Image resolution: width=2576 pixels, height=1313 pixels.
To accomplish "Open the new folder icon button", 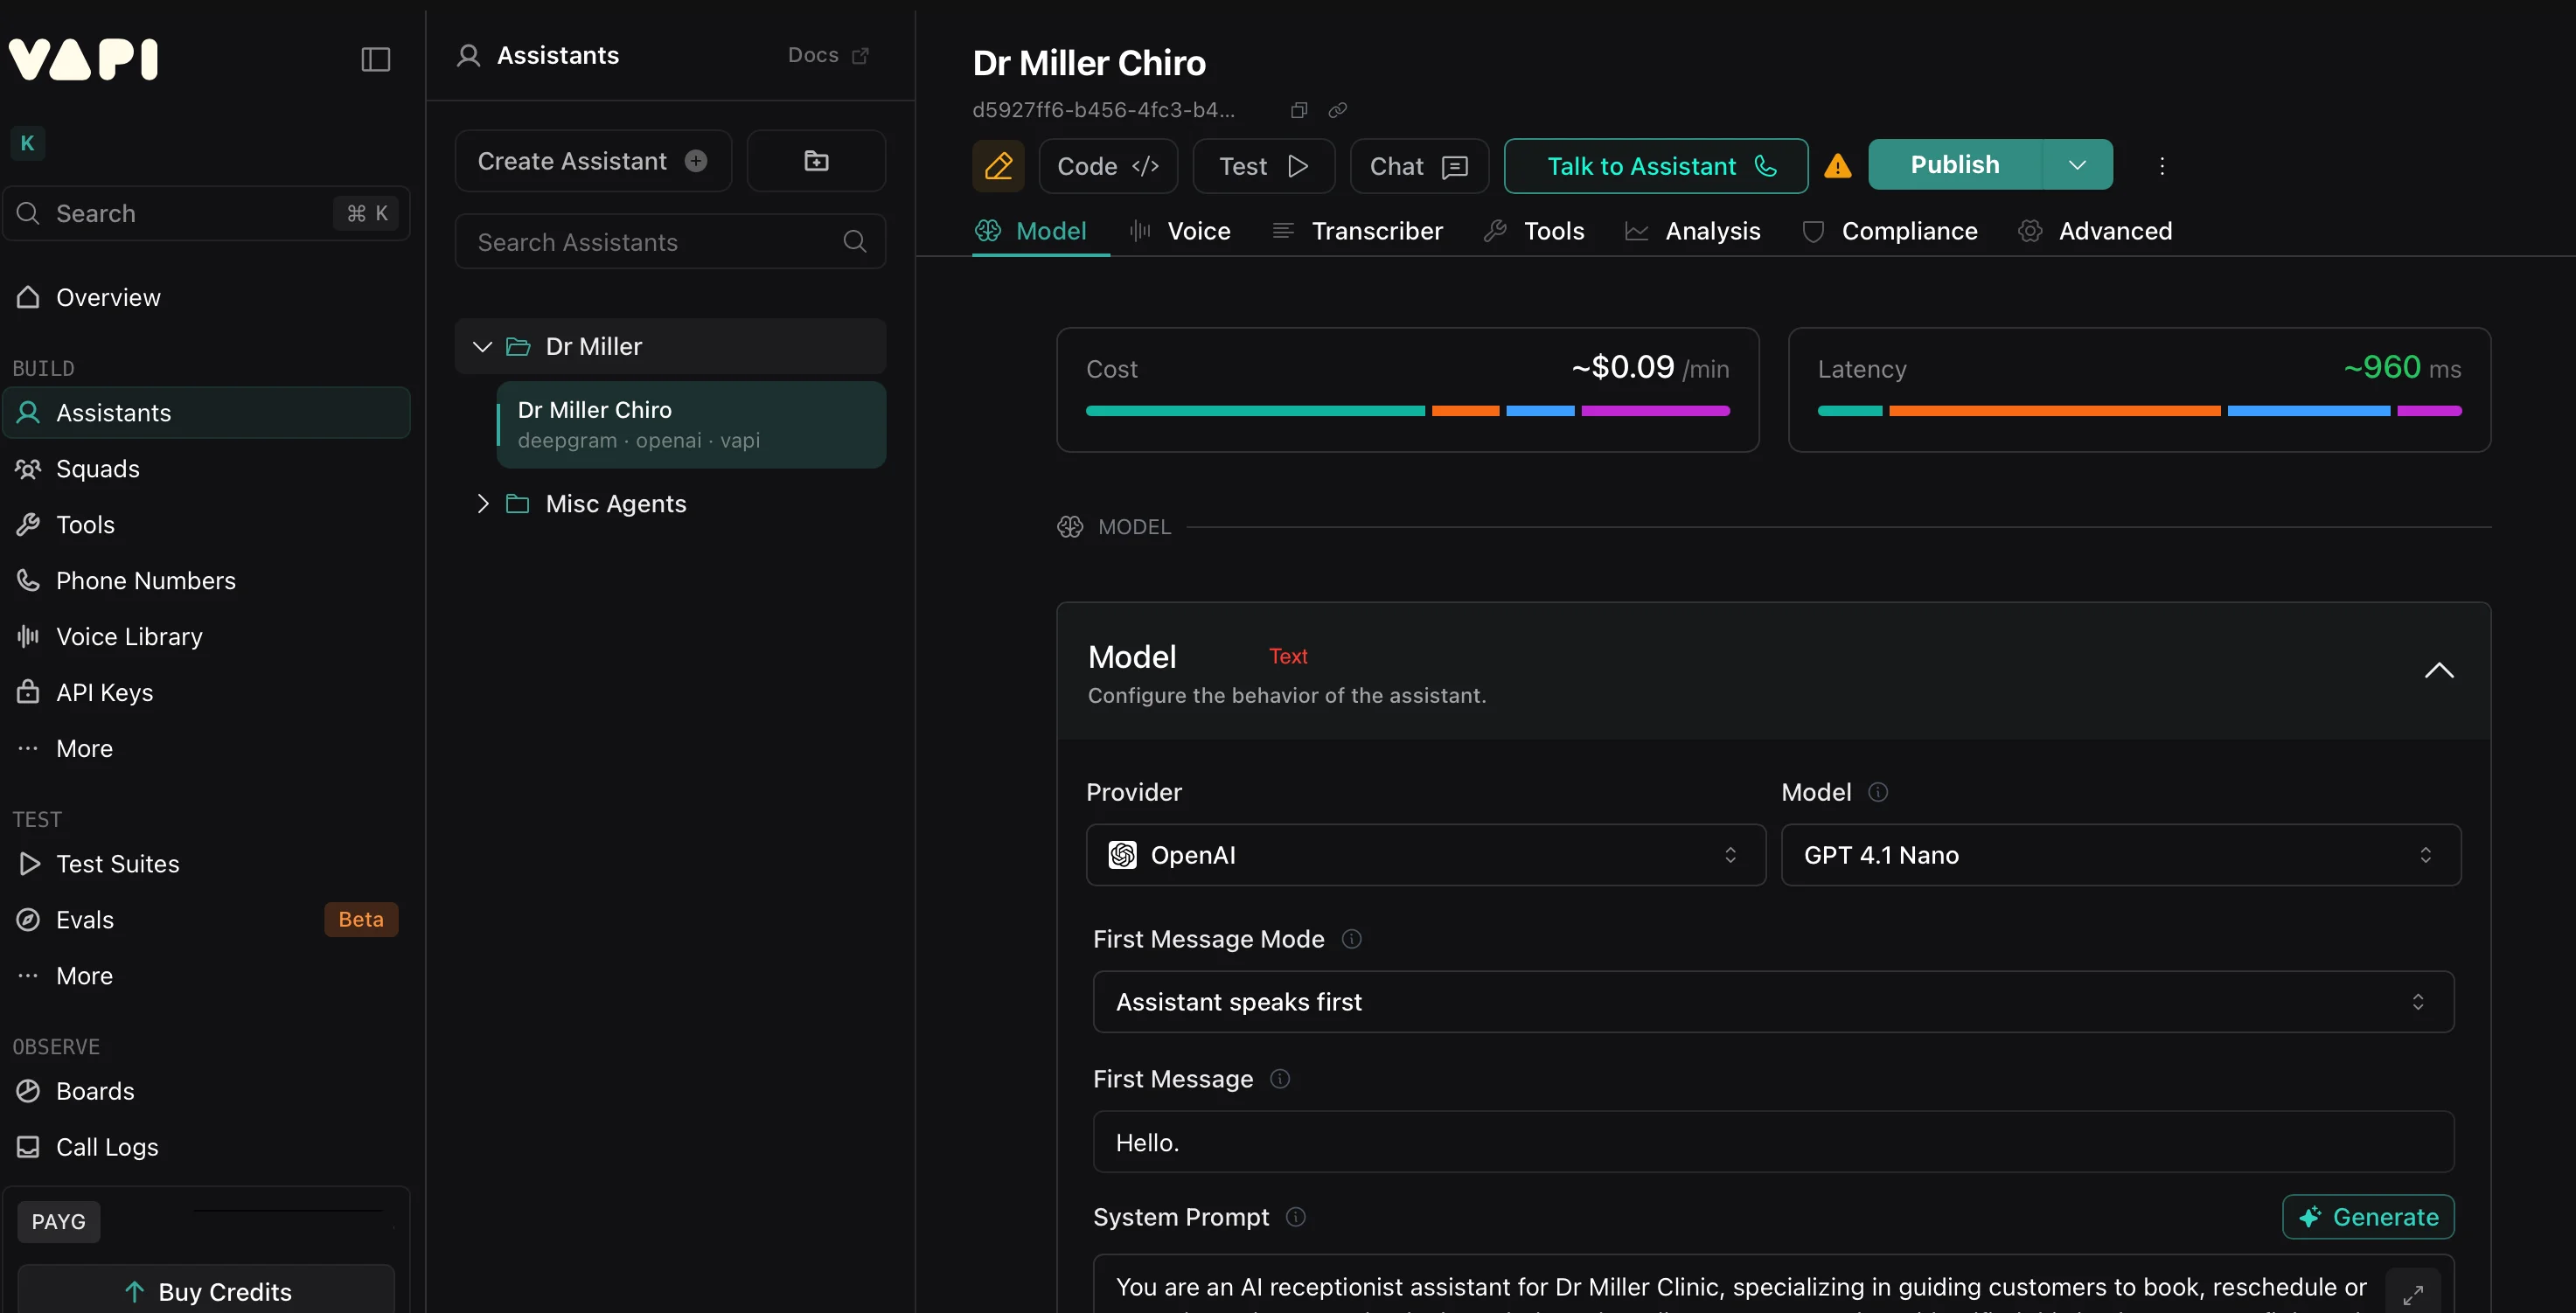I will [816, 161].
